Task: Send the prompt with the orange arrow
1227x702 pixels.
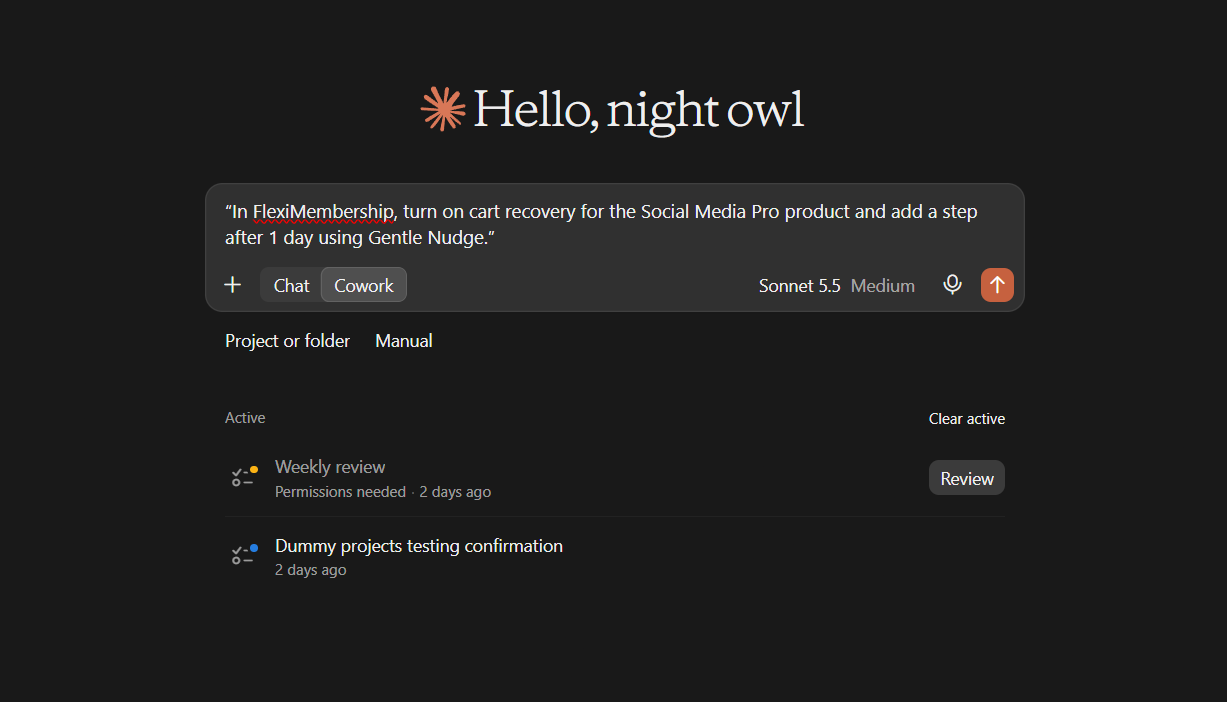Action: [997, 285]
